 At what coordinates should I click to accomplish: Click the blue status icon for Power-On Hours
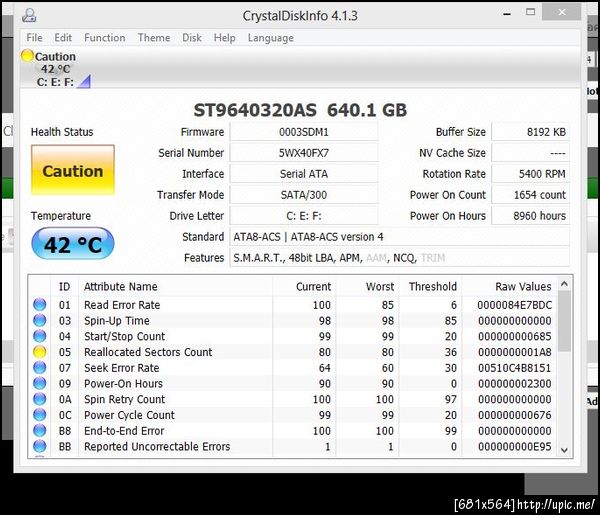coord(40,383)
